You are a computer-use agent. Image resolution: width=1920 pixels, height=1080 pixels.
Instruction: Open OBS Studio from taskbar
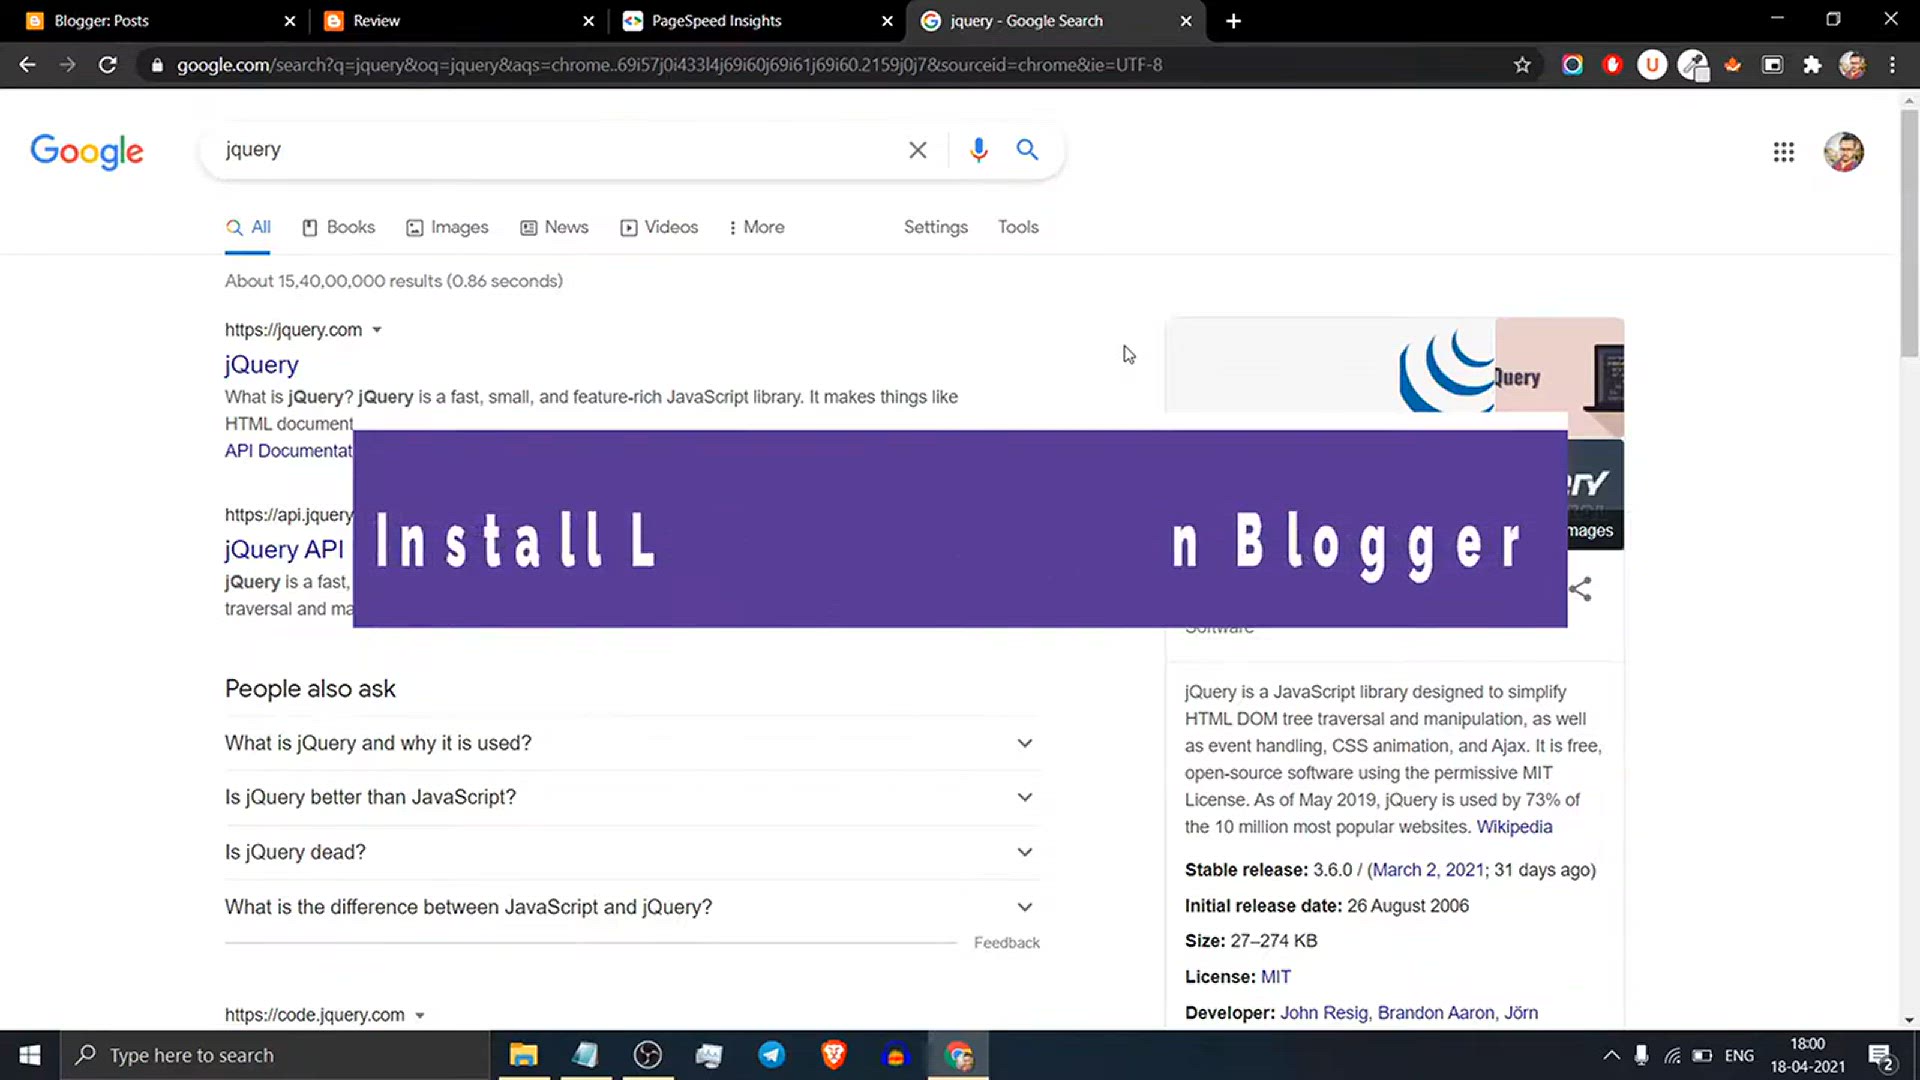coord(647,1055)
